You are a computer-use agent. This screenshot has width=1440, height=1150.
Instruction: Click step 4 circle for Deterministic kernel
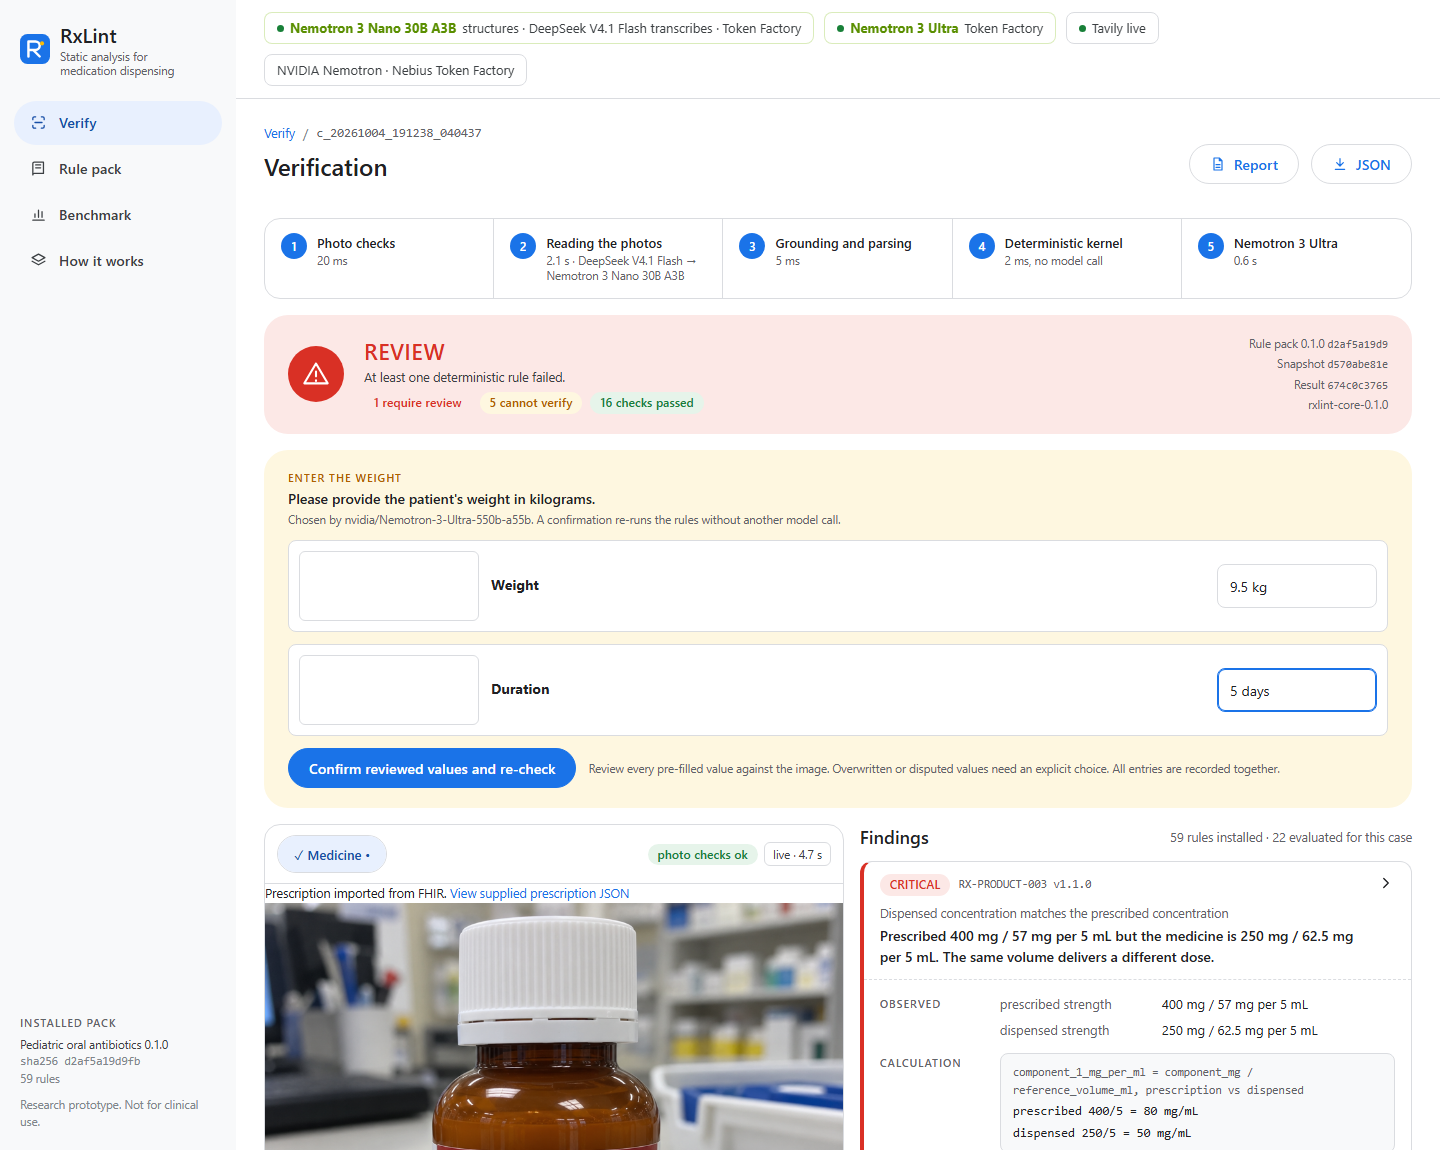point(982,246)
